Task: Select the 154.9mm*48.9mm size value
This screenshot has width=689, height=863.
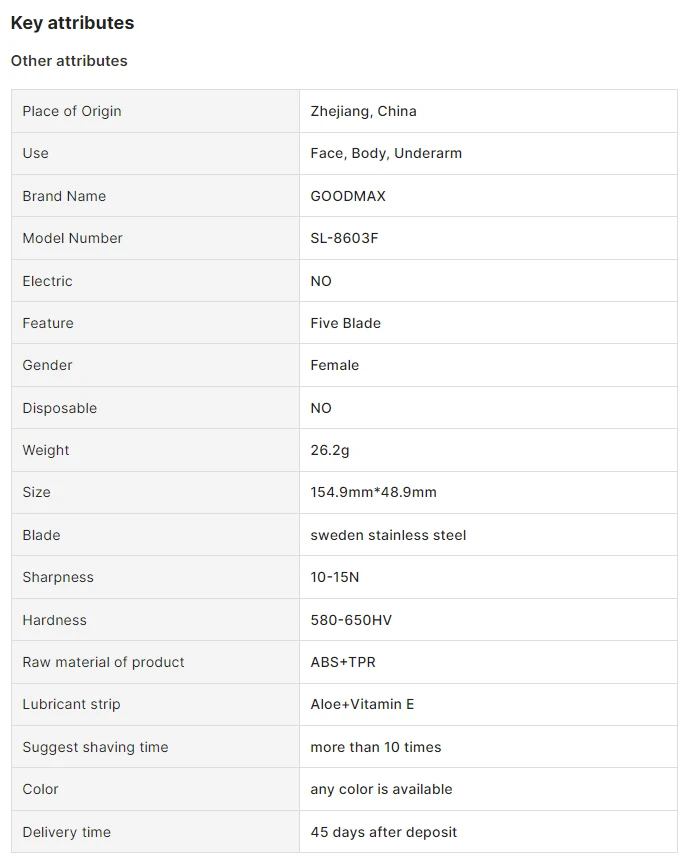Action: 373,492
